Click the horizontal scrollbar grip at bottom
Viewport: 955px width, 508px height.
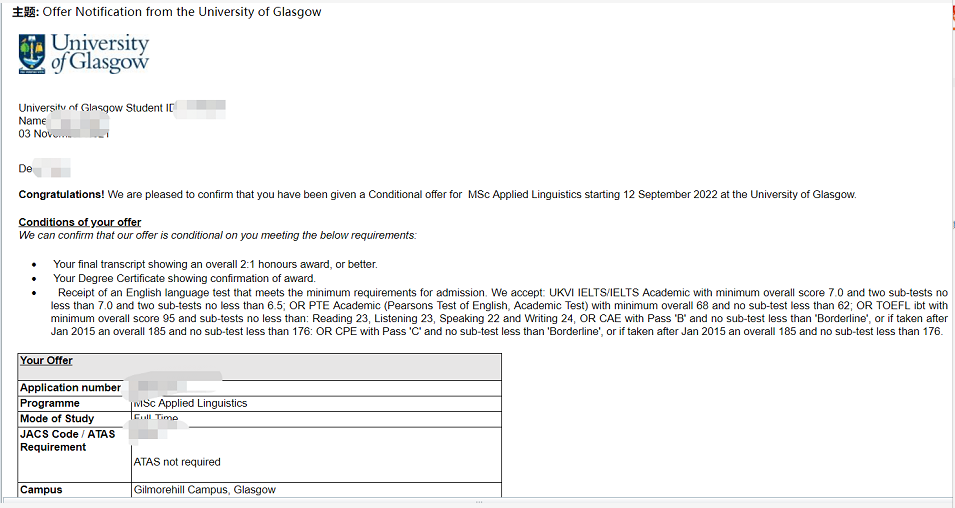pos(477,502)
